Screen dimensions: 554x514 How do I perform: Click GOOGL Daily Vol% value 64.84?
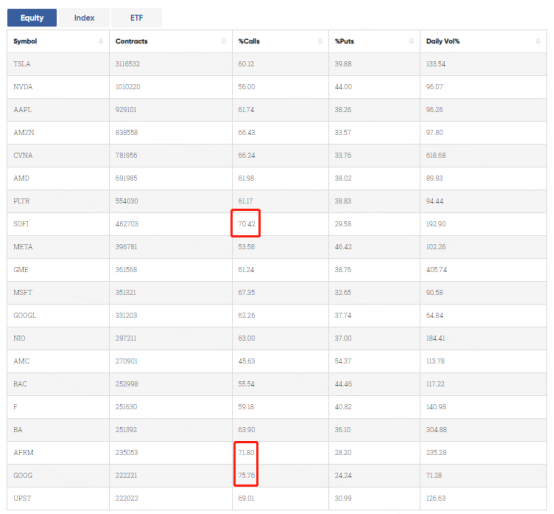point(434,315)
